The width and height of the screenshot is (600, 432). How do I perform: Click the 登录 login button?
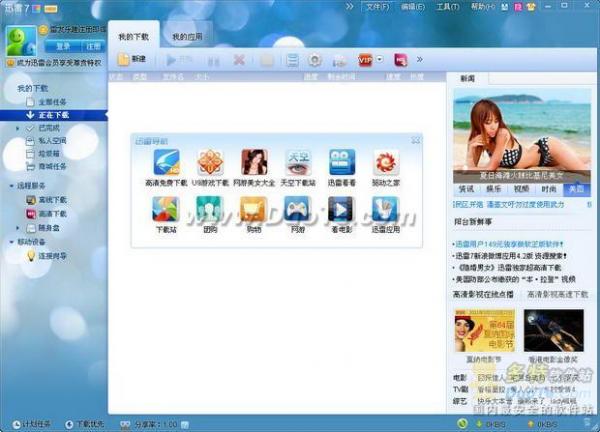click(62, 46)
